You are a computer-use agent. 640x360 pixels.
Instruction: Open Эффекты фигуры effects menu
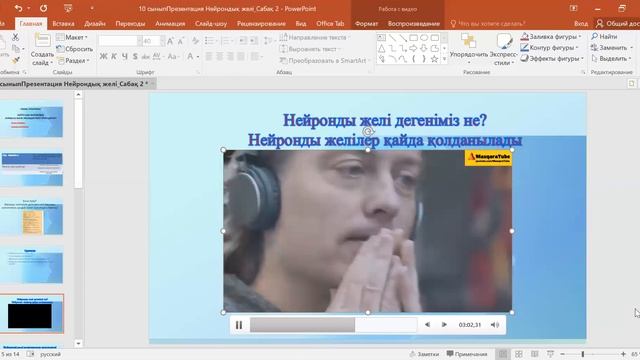552,59
